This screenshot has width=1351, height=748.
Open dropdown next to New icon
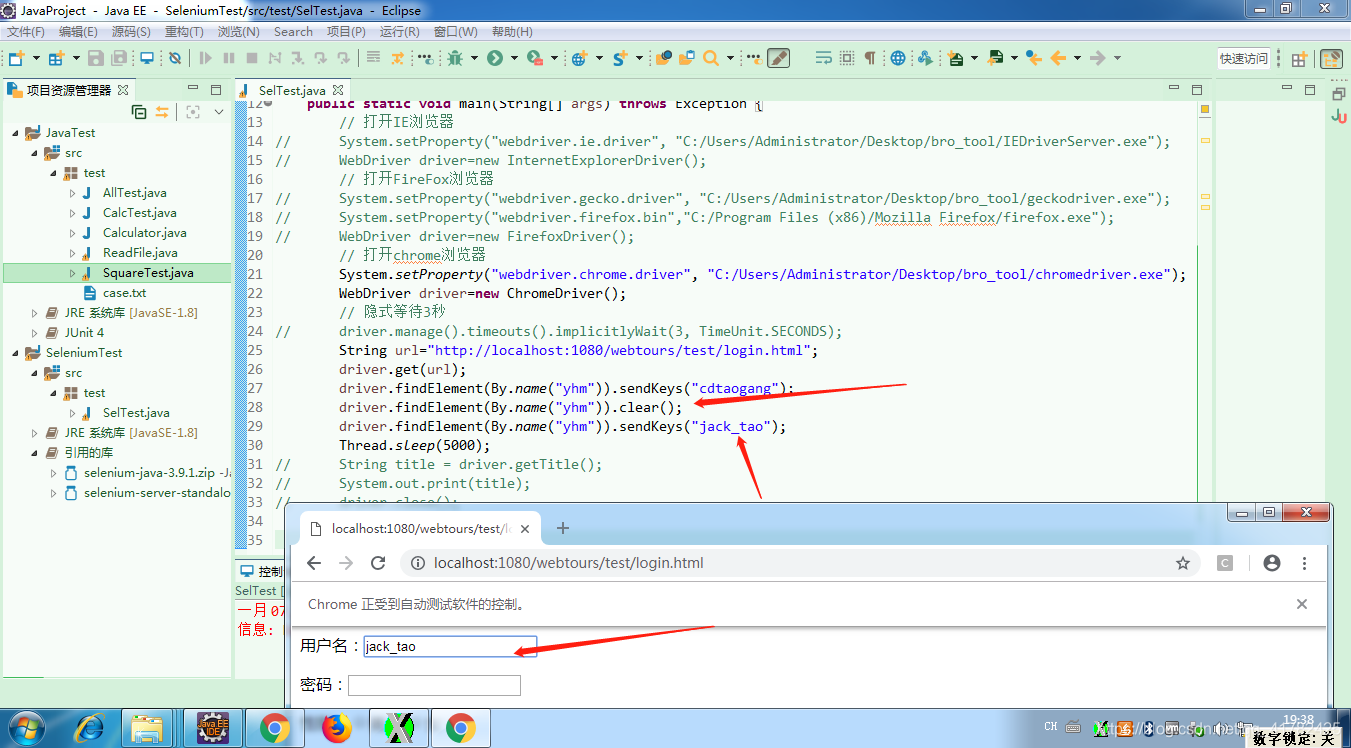[x=36, y=58]
